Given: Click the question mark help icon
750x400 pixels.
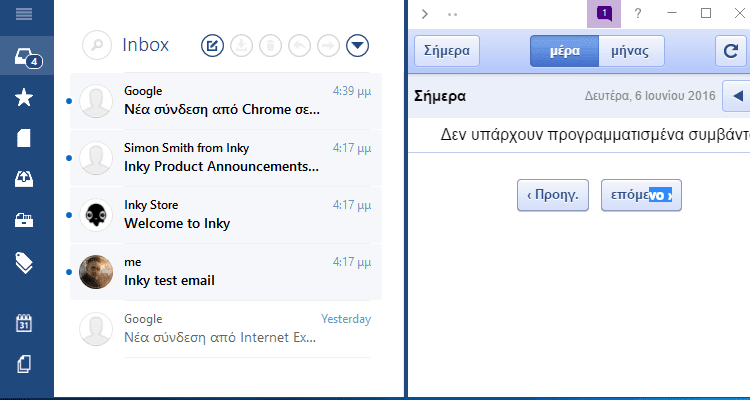Looking at the screenshot, I should (x=638, y=13).
